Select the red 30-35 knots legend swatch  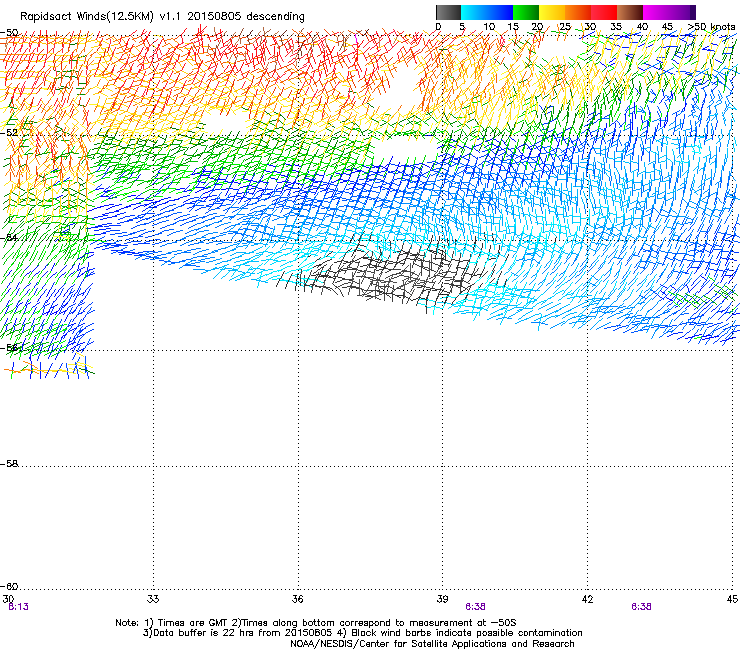coord(604,12)
